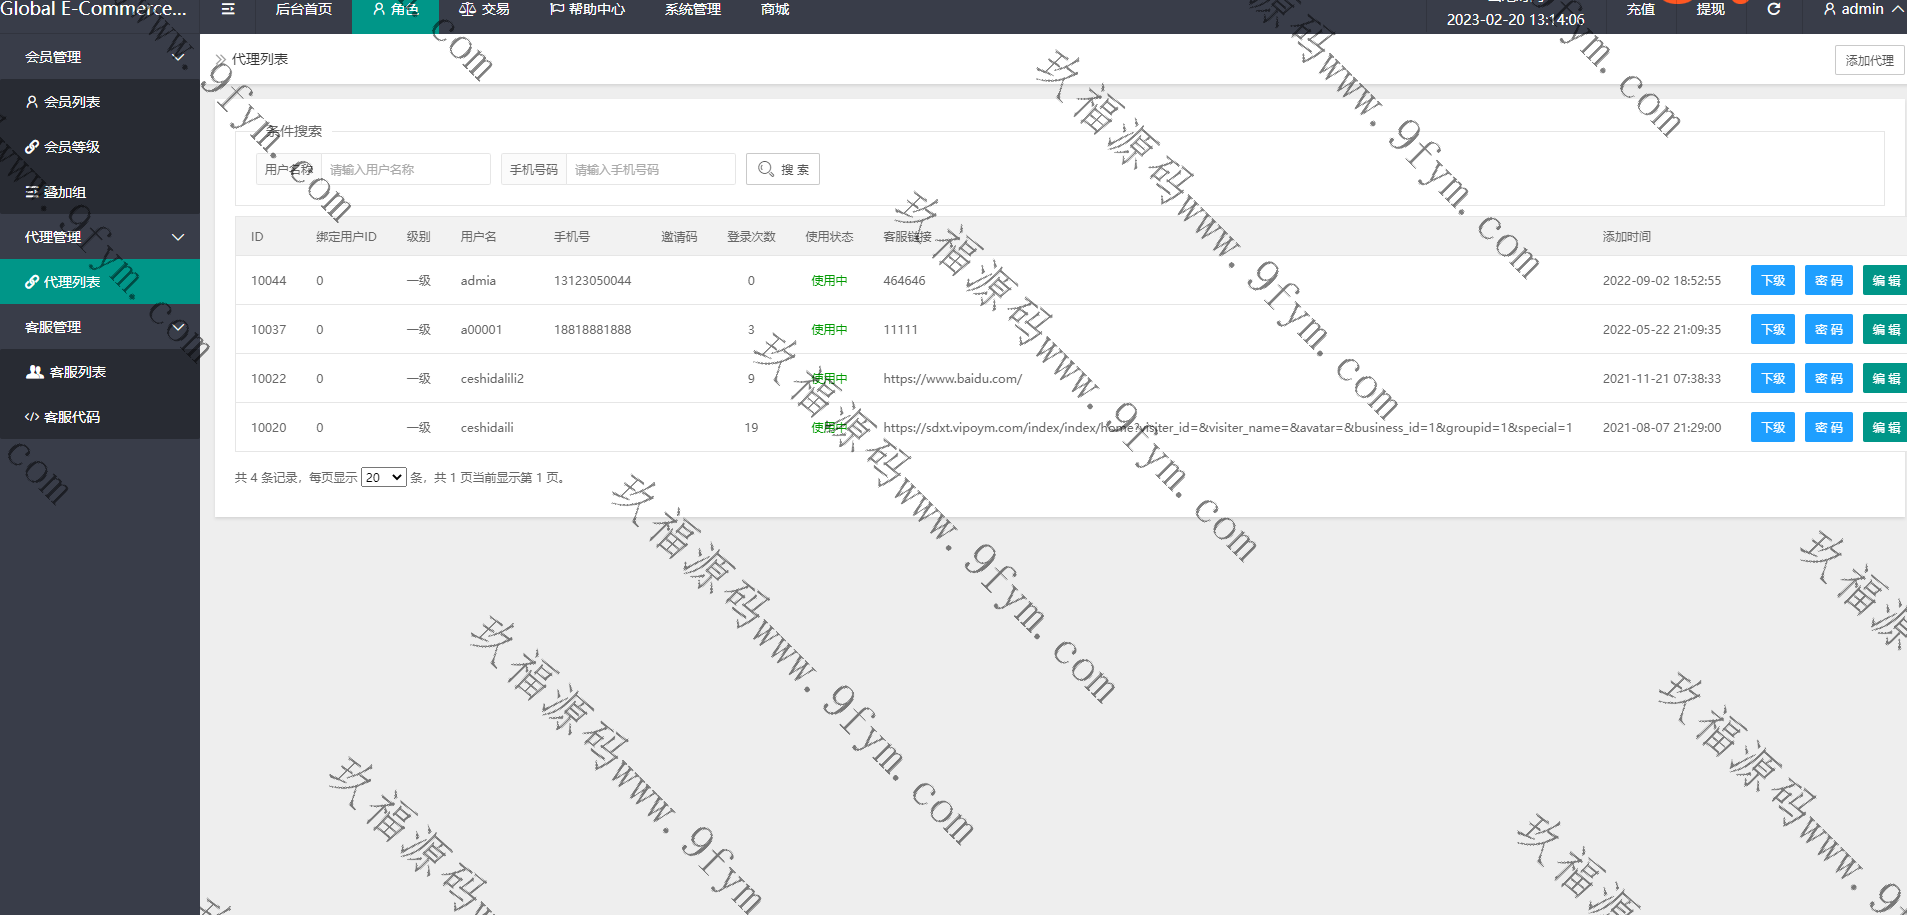Open the per-page count dropdown
The width and height of the screenshot is (1907, 915).
click(383, 478)
